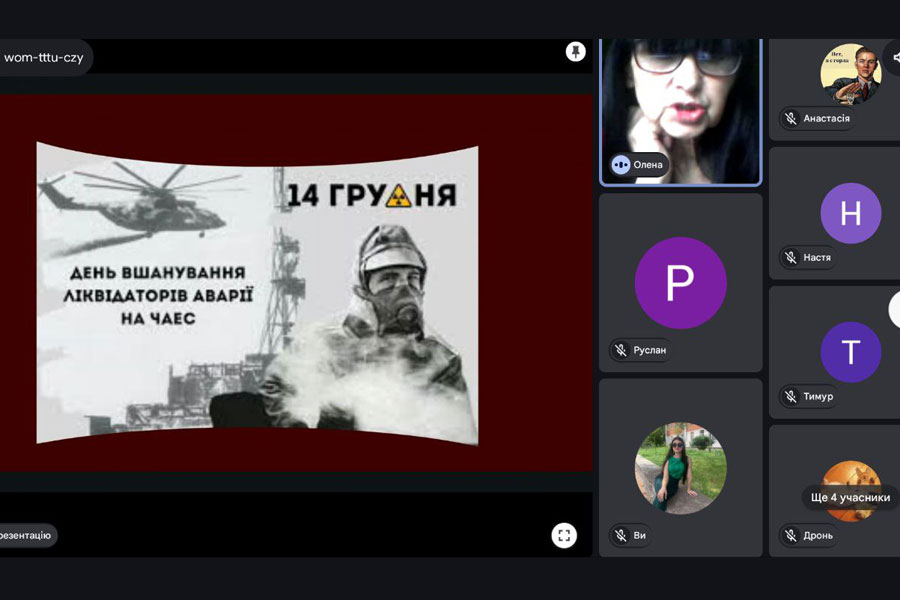The image size is (900, 600).
Task: Click the pin icon above the presentation
Action: tap(575, 52)
